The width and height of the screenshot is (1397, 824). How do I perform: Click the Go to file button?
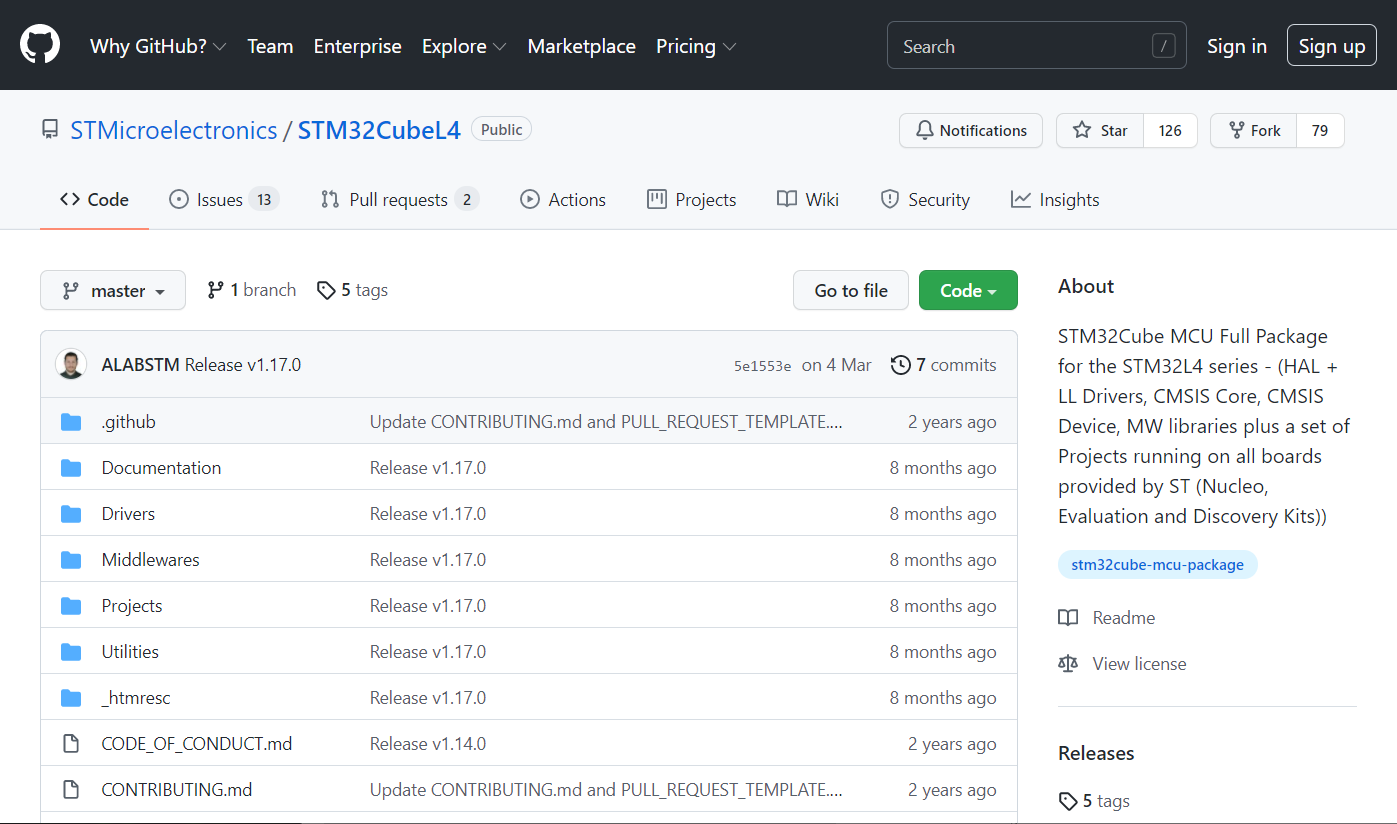[x=851, y=290]
